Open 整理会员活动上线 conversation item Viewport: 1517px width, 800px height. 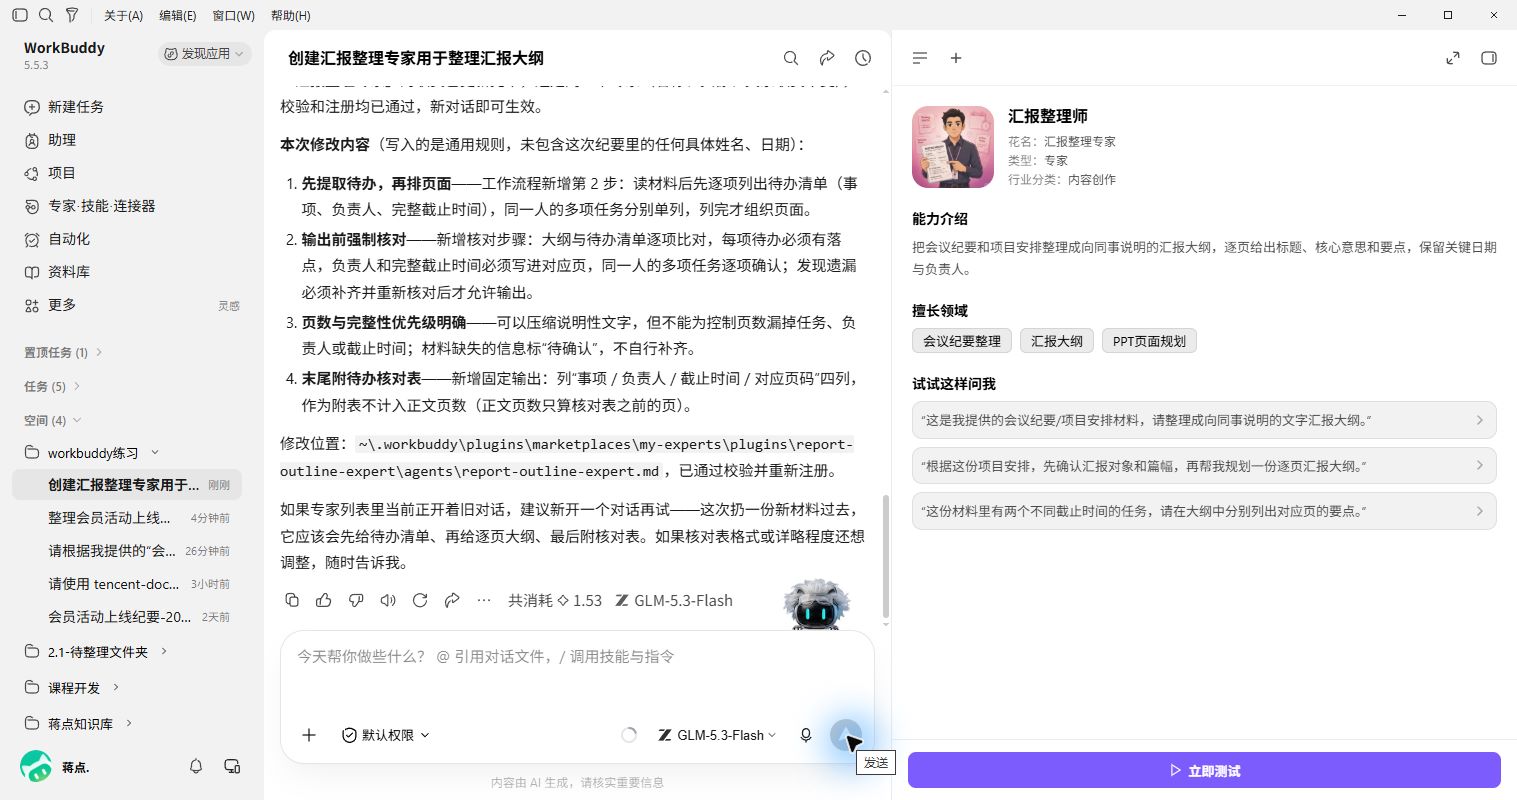point(127,518)
